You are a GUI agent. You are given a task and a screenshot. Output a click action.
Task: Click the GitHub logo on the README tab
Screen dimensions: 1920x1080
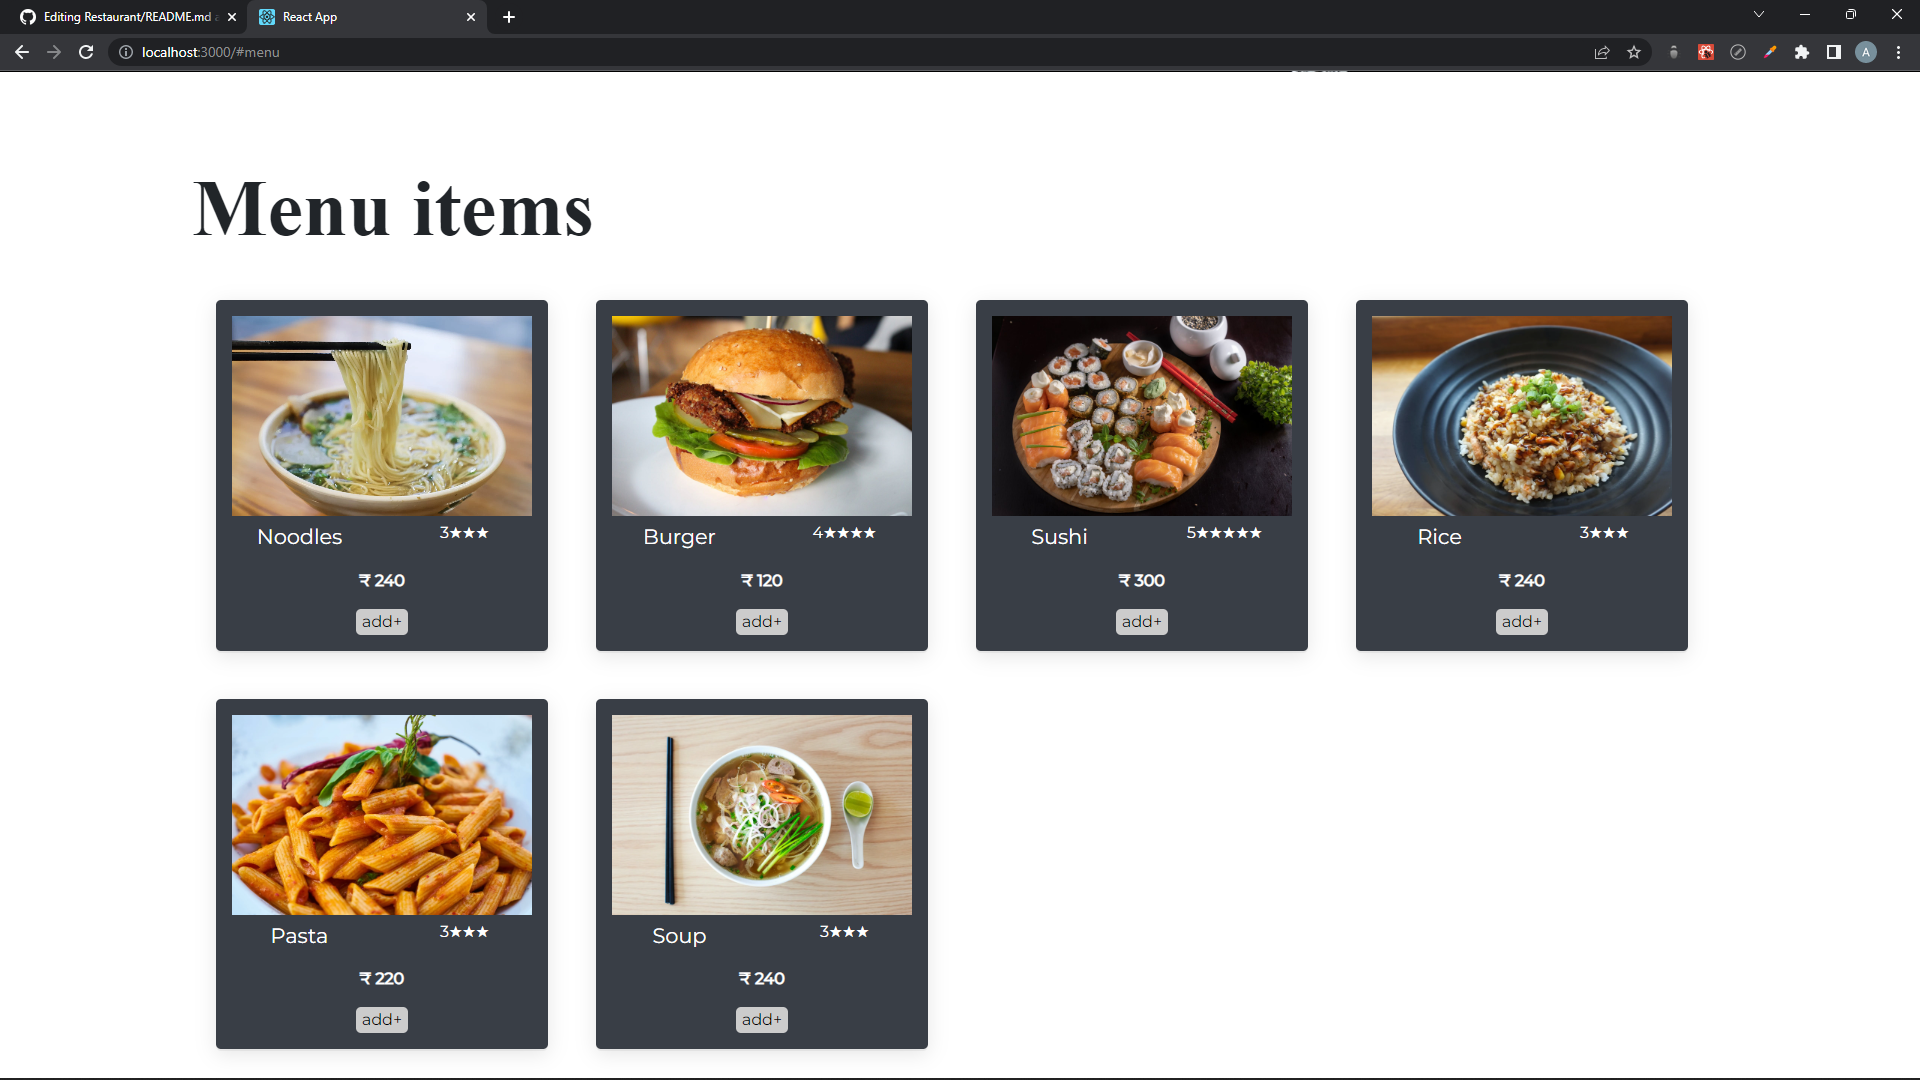pyautogui.click(x=27, y=16)
